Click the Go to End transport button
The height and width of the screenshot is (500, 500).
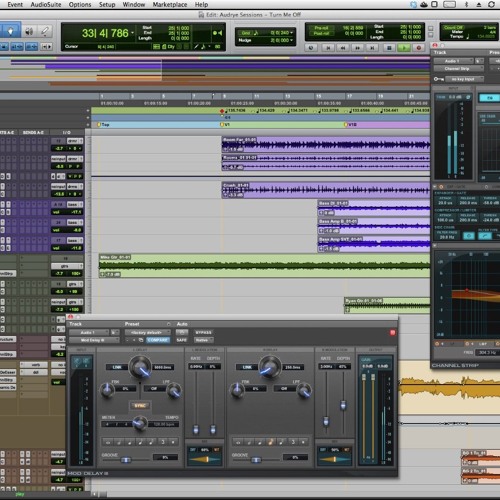pyautogui.click(x=372, y=48)
